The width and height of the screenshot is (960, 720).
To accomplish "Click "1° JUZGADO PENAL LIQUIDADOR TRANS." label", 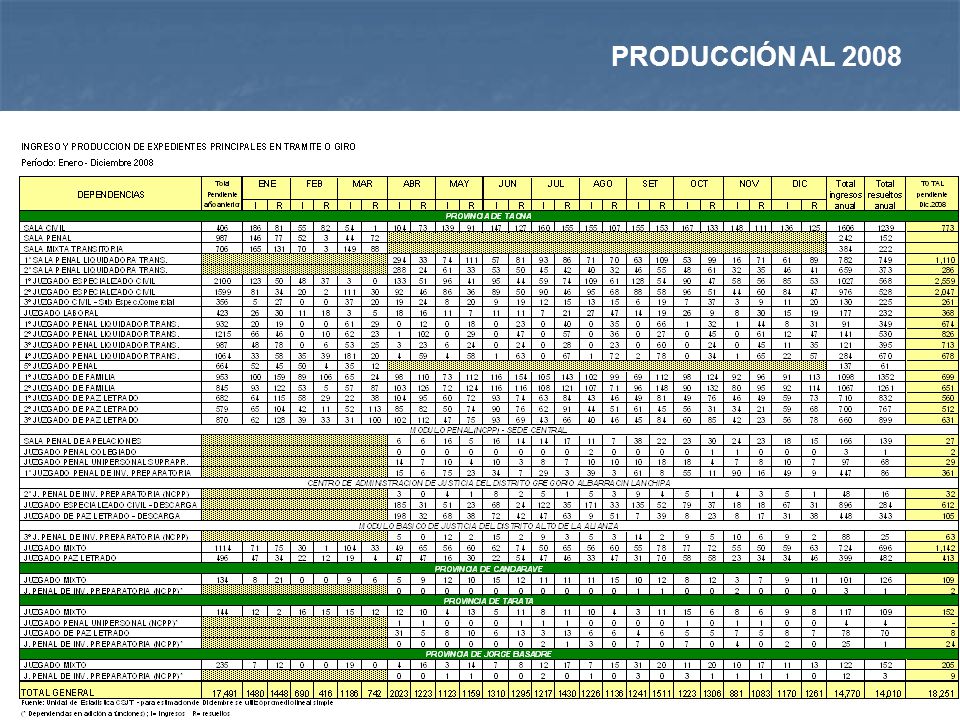I will 101,324.
